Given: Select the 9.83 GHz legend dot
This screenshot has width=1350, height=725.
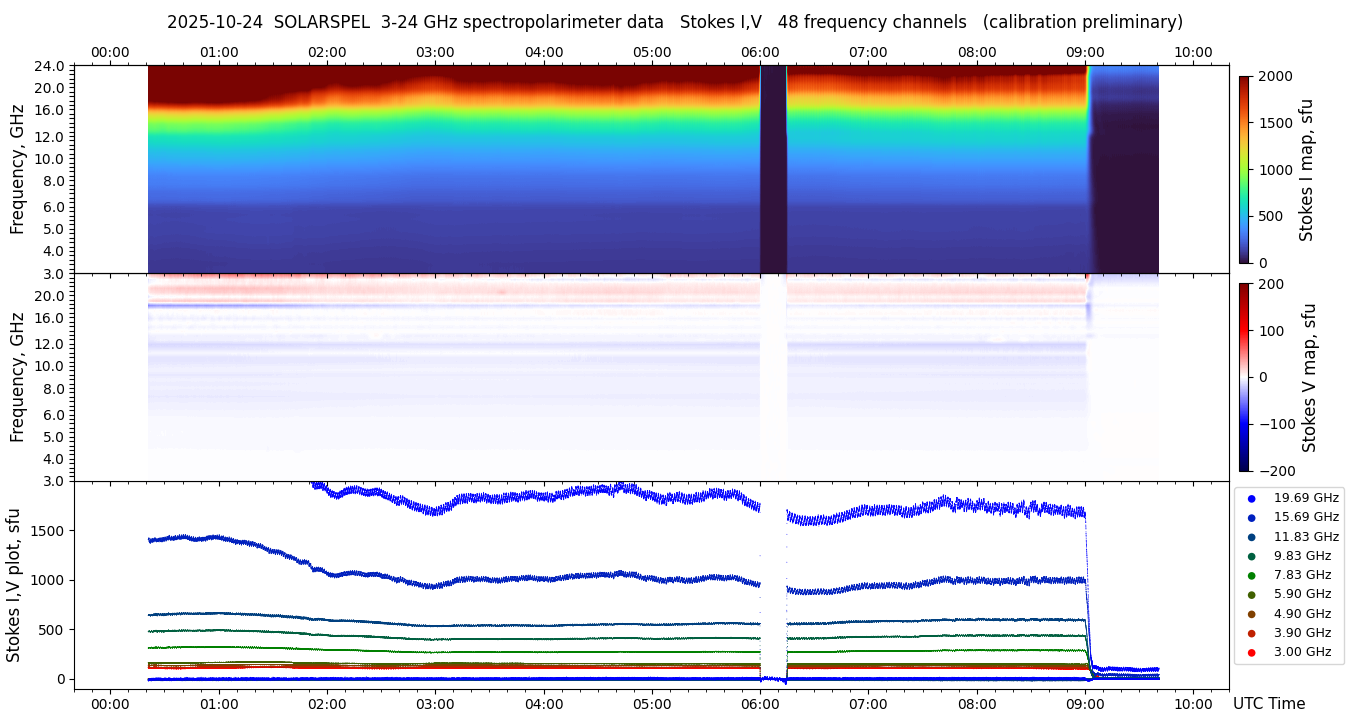Looking at the screenshot, I should pyautogui.click(x=1251, y=556).
